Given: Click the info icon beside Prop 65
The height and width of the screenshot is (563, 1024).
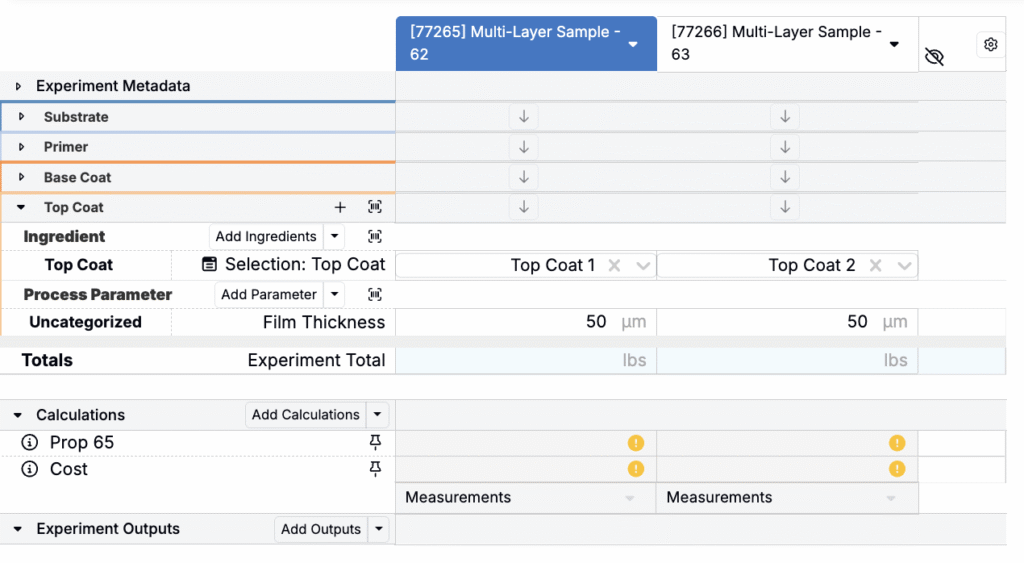Looking at the screenshot, I should (x=29, y=442).
